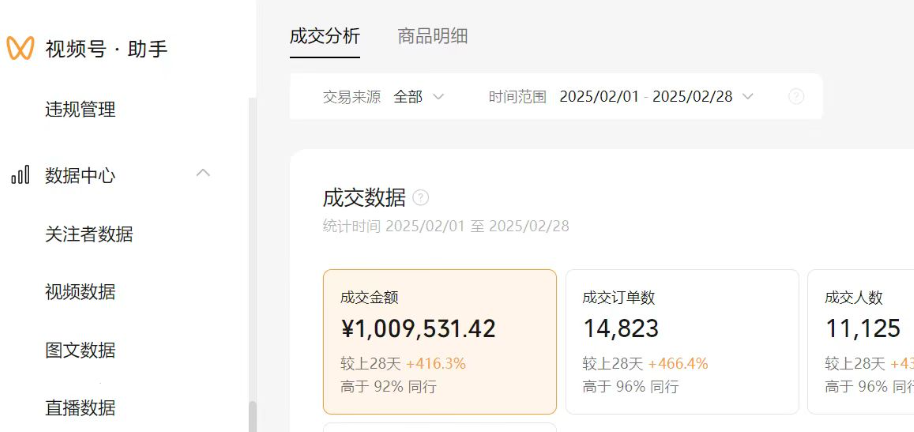Open the 交易来源 全部 dropdown
914x432 pixels.
[418, 97]
